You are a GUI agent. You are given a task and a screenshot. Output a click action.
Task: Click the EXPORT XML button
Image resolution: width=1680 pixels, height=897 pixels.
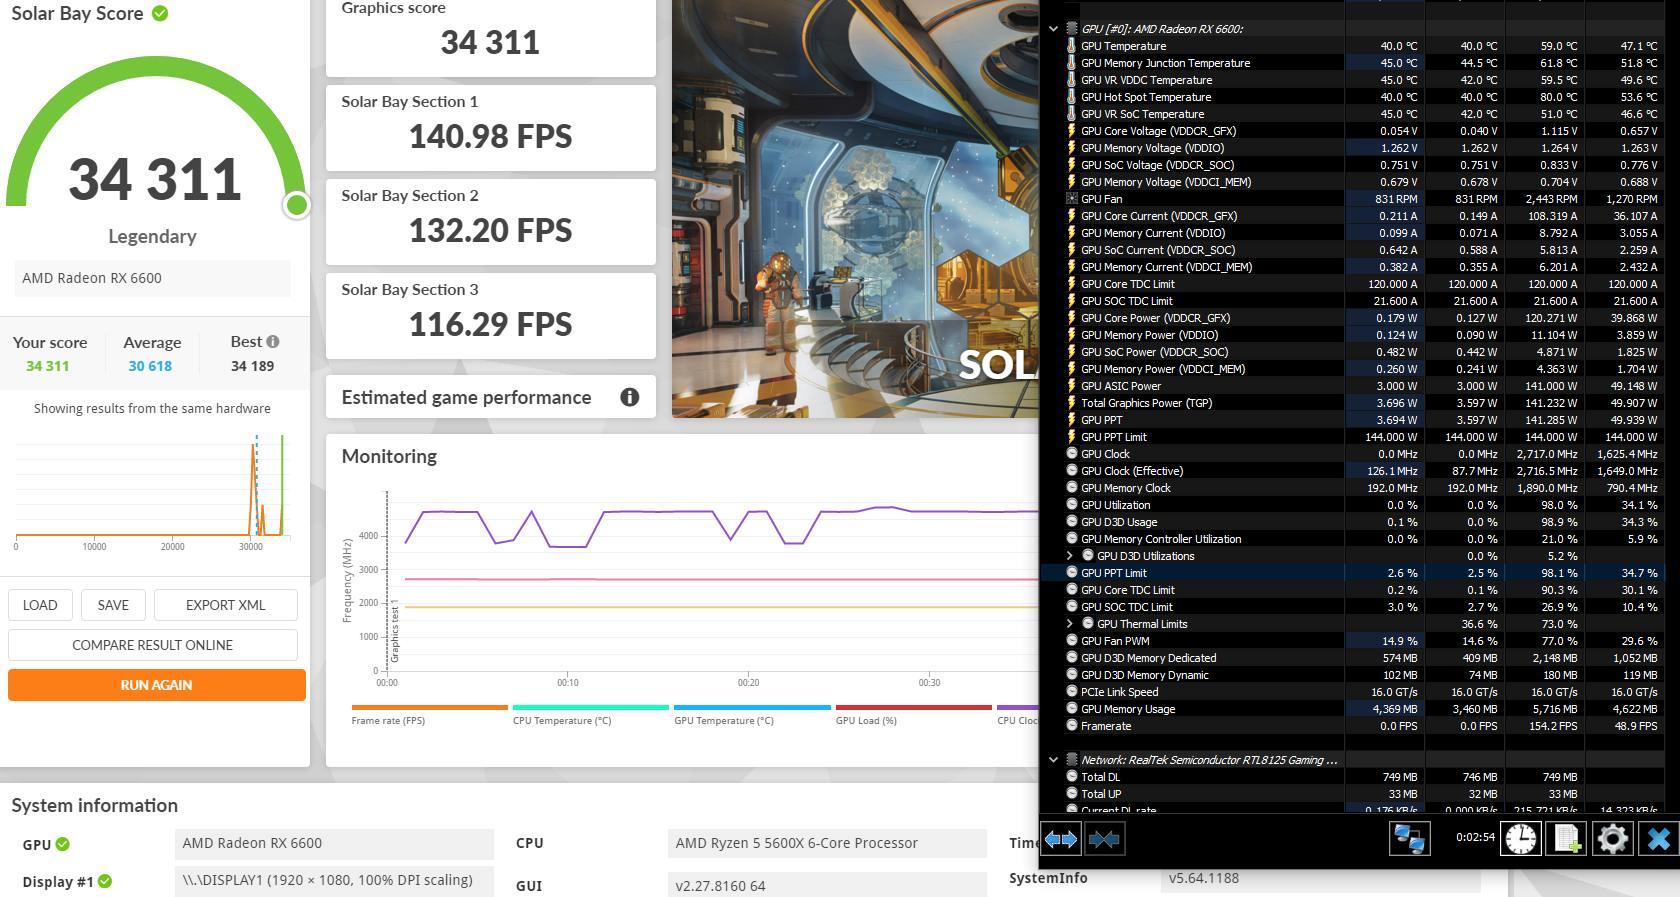tap(226, 605)
